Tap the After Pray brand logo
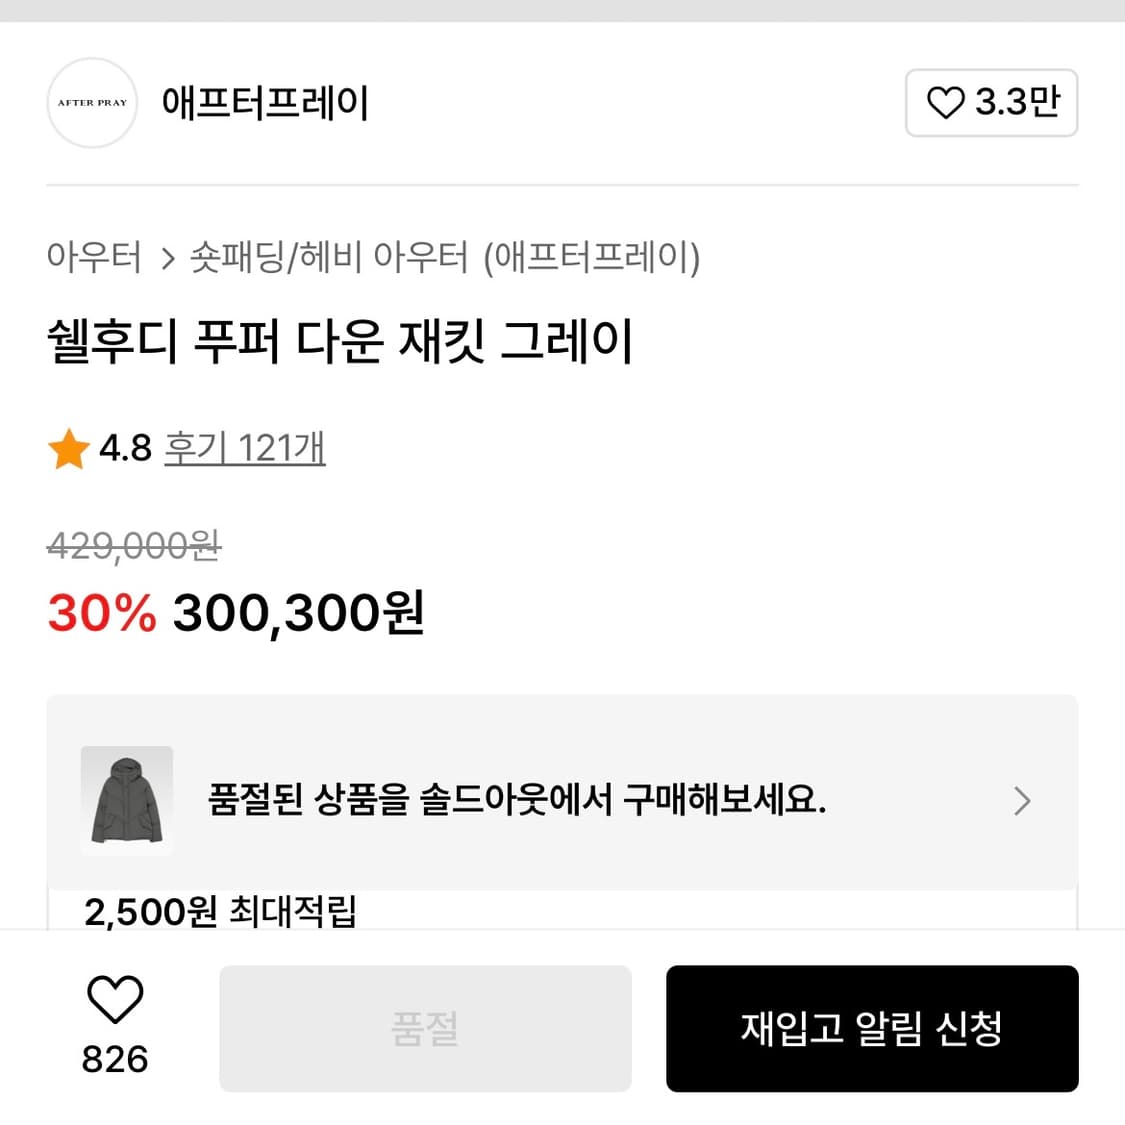The height and width of the screenshot is (1125, 1125). tap(92, 103)
